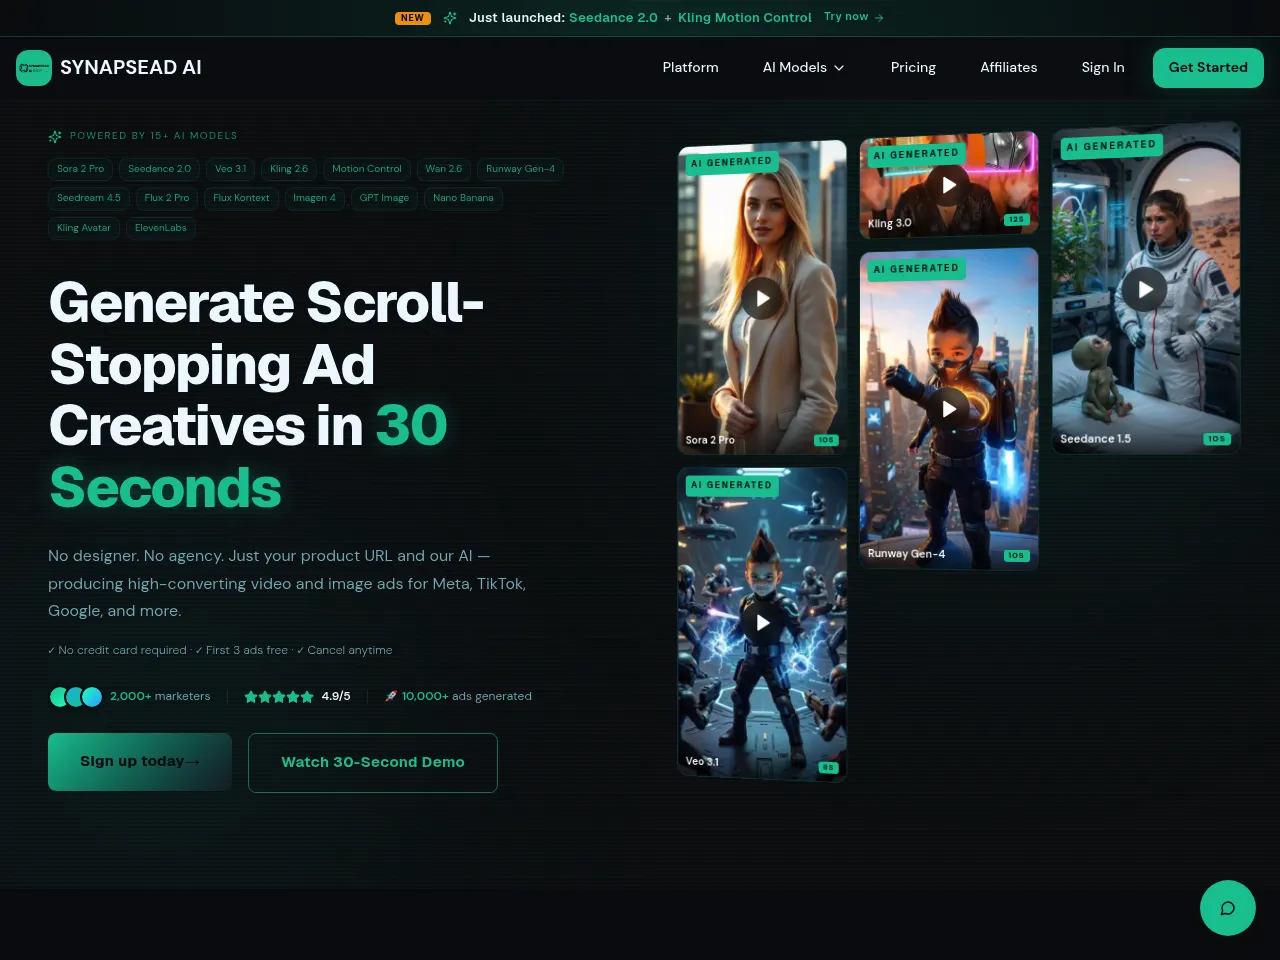Select the Flux 2 Pro model chip

tap(167, 198)
